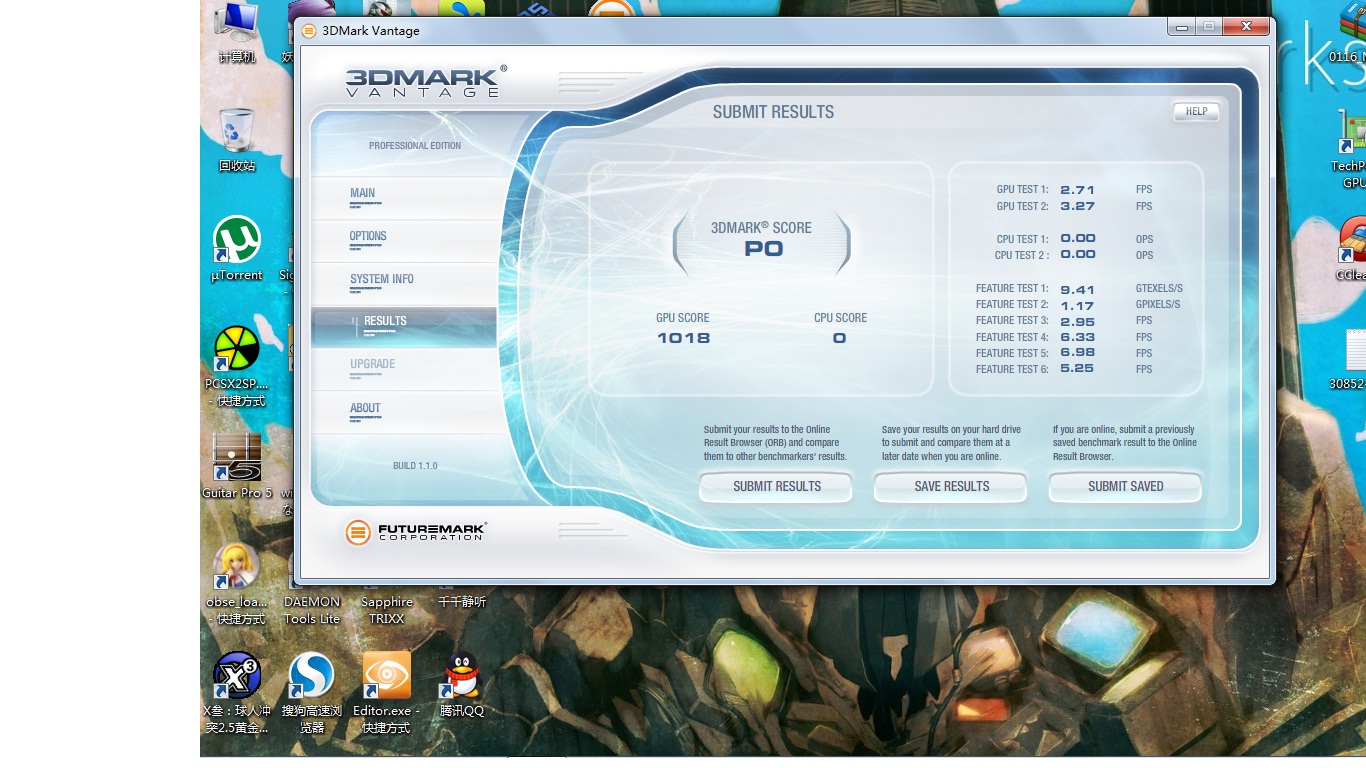Click FEATURE TEST 3 value 2.95
Image resolution: width=1366 pixels, height=768 pixels.
(1078, 322)
